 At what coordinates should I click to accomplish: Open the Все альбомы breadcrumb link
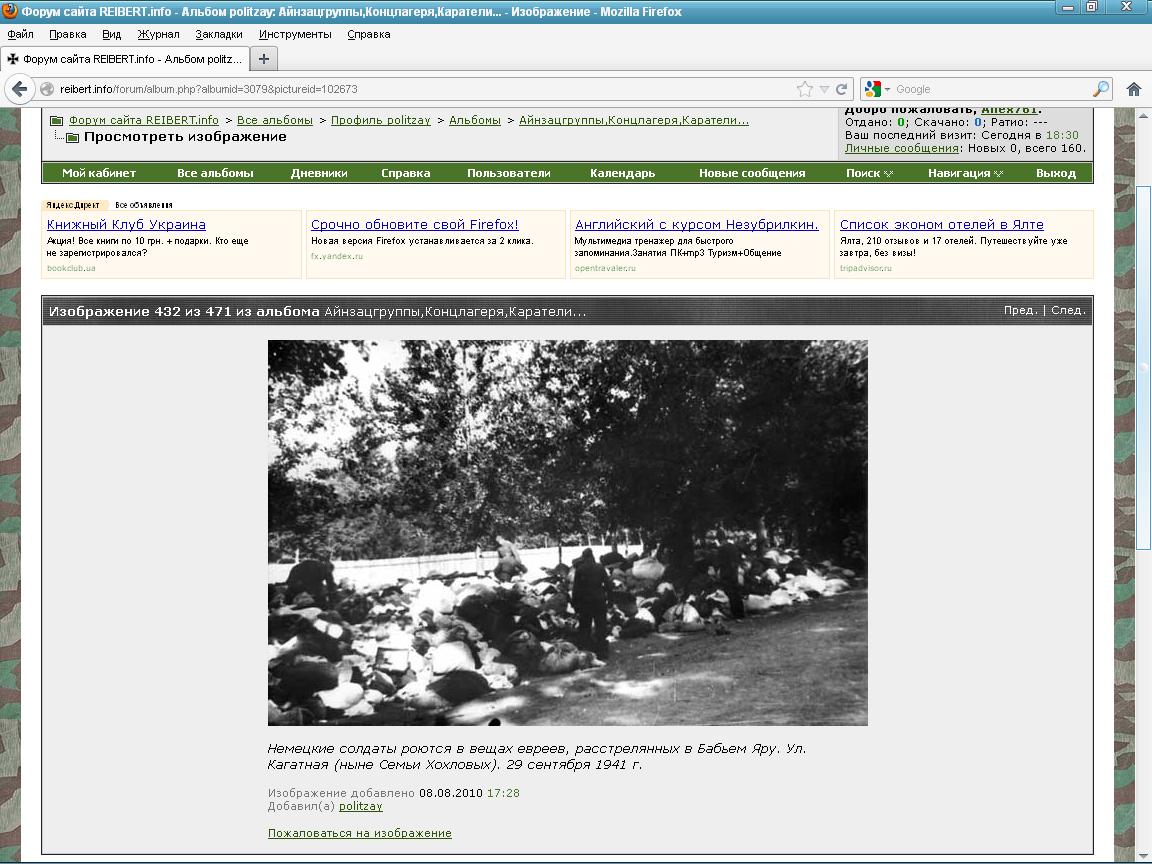(275, 120)
